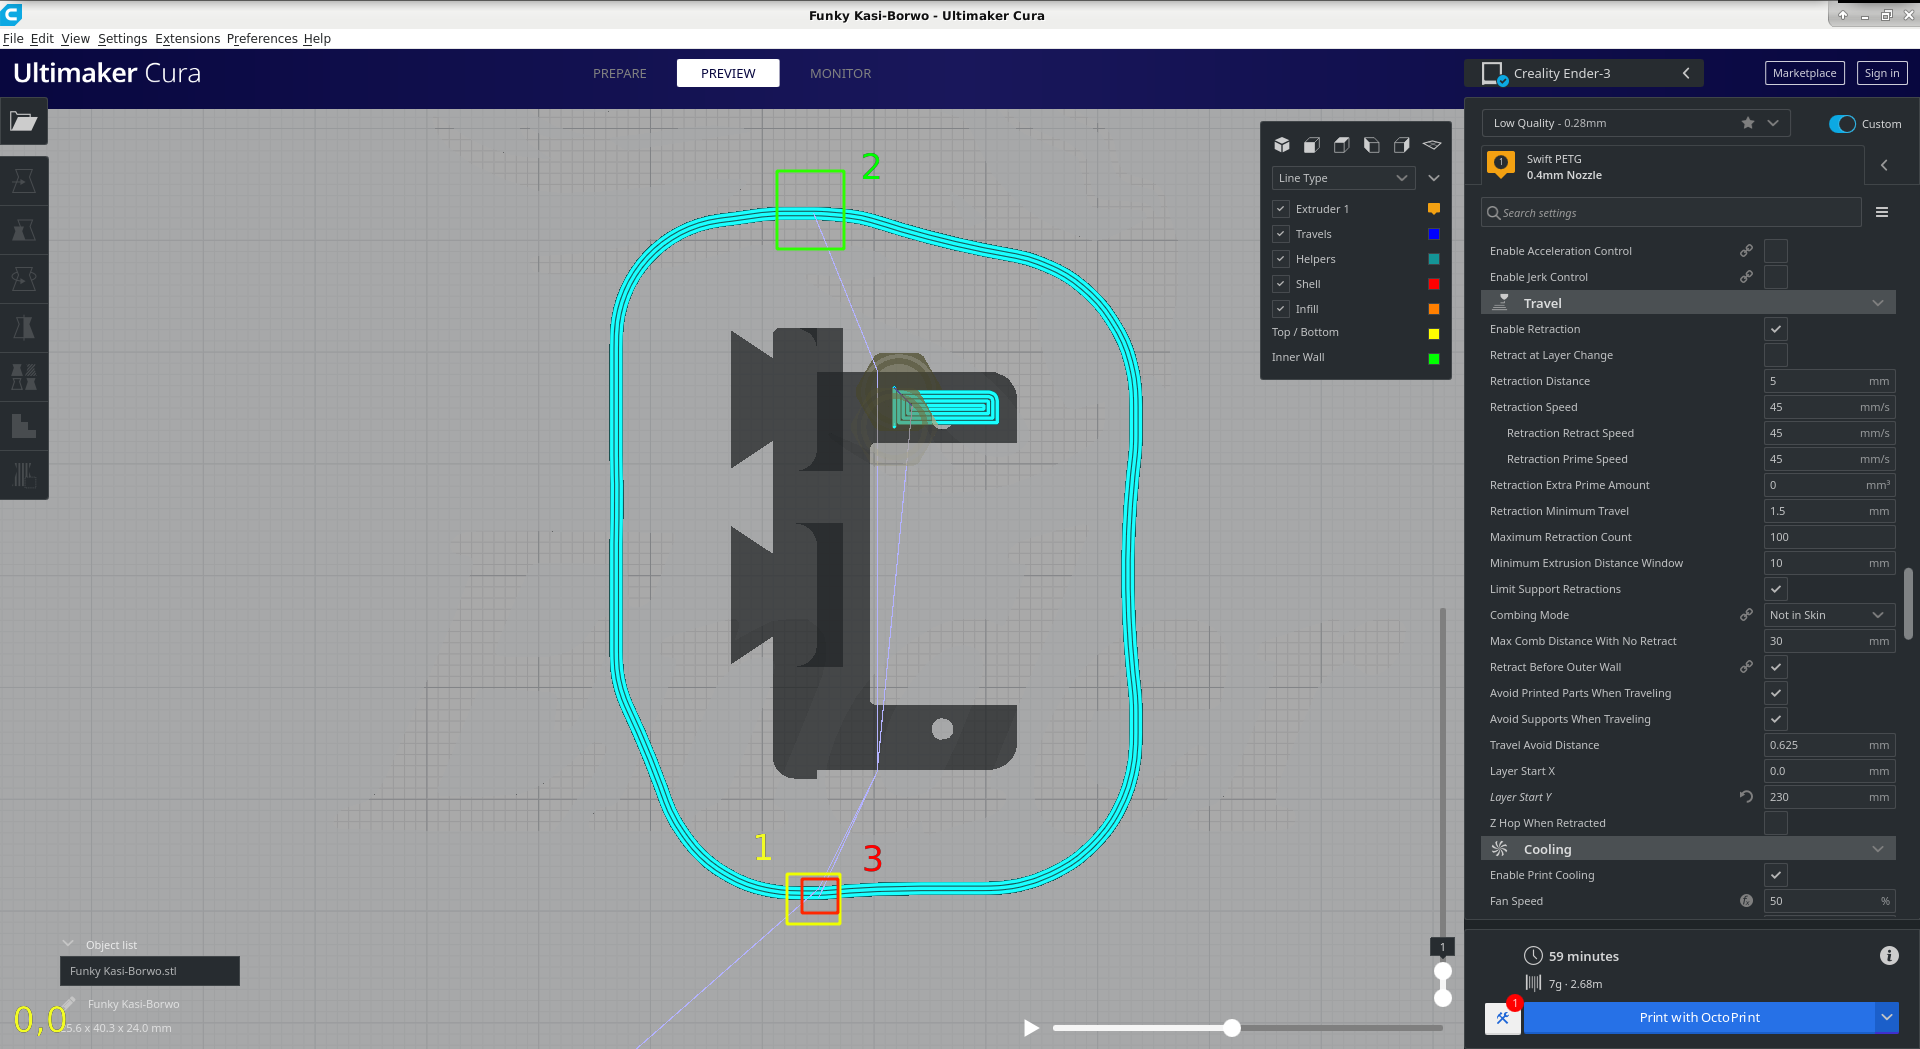Collapse legend panel with chevron beside Line Type
This screenshot has height=1049, width=1920.
1434,178
